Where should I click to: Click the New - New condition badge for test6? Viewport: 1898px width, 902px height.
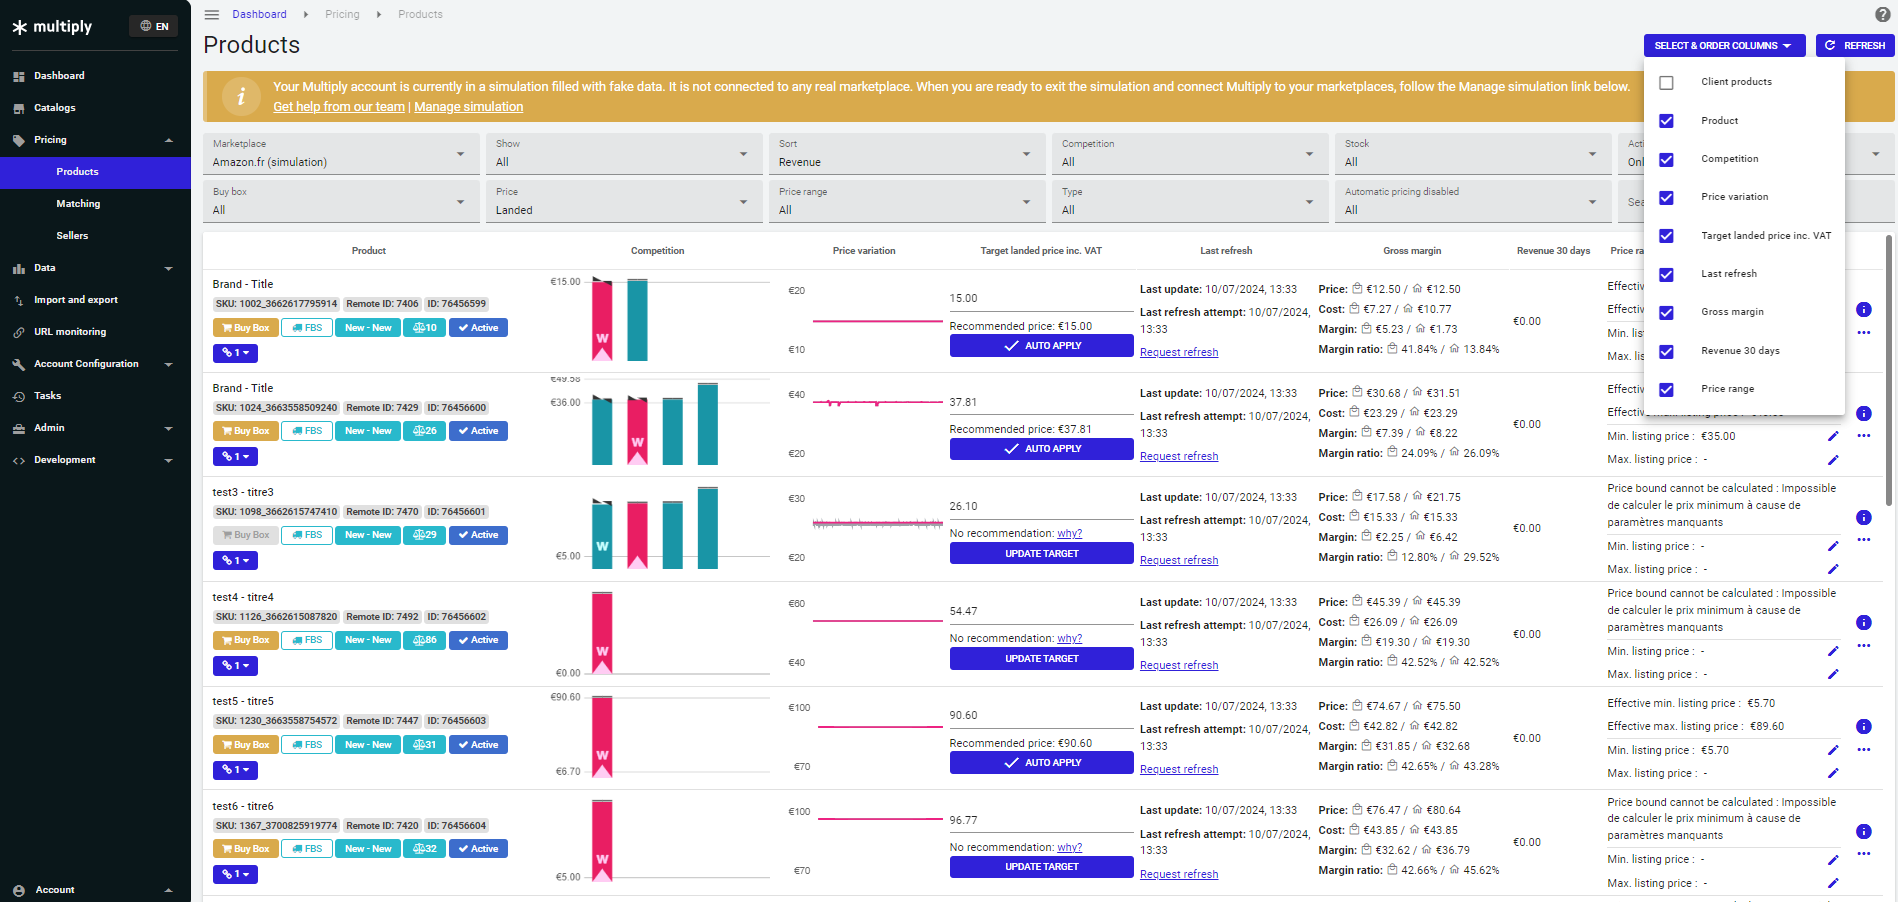[368, 849]
